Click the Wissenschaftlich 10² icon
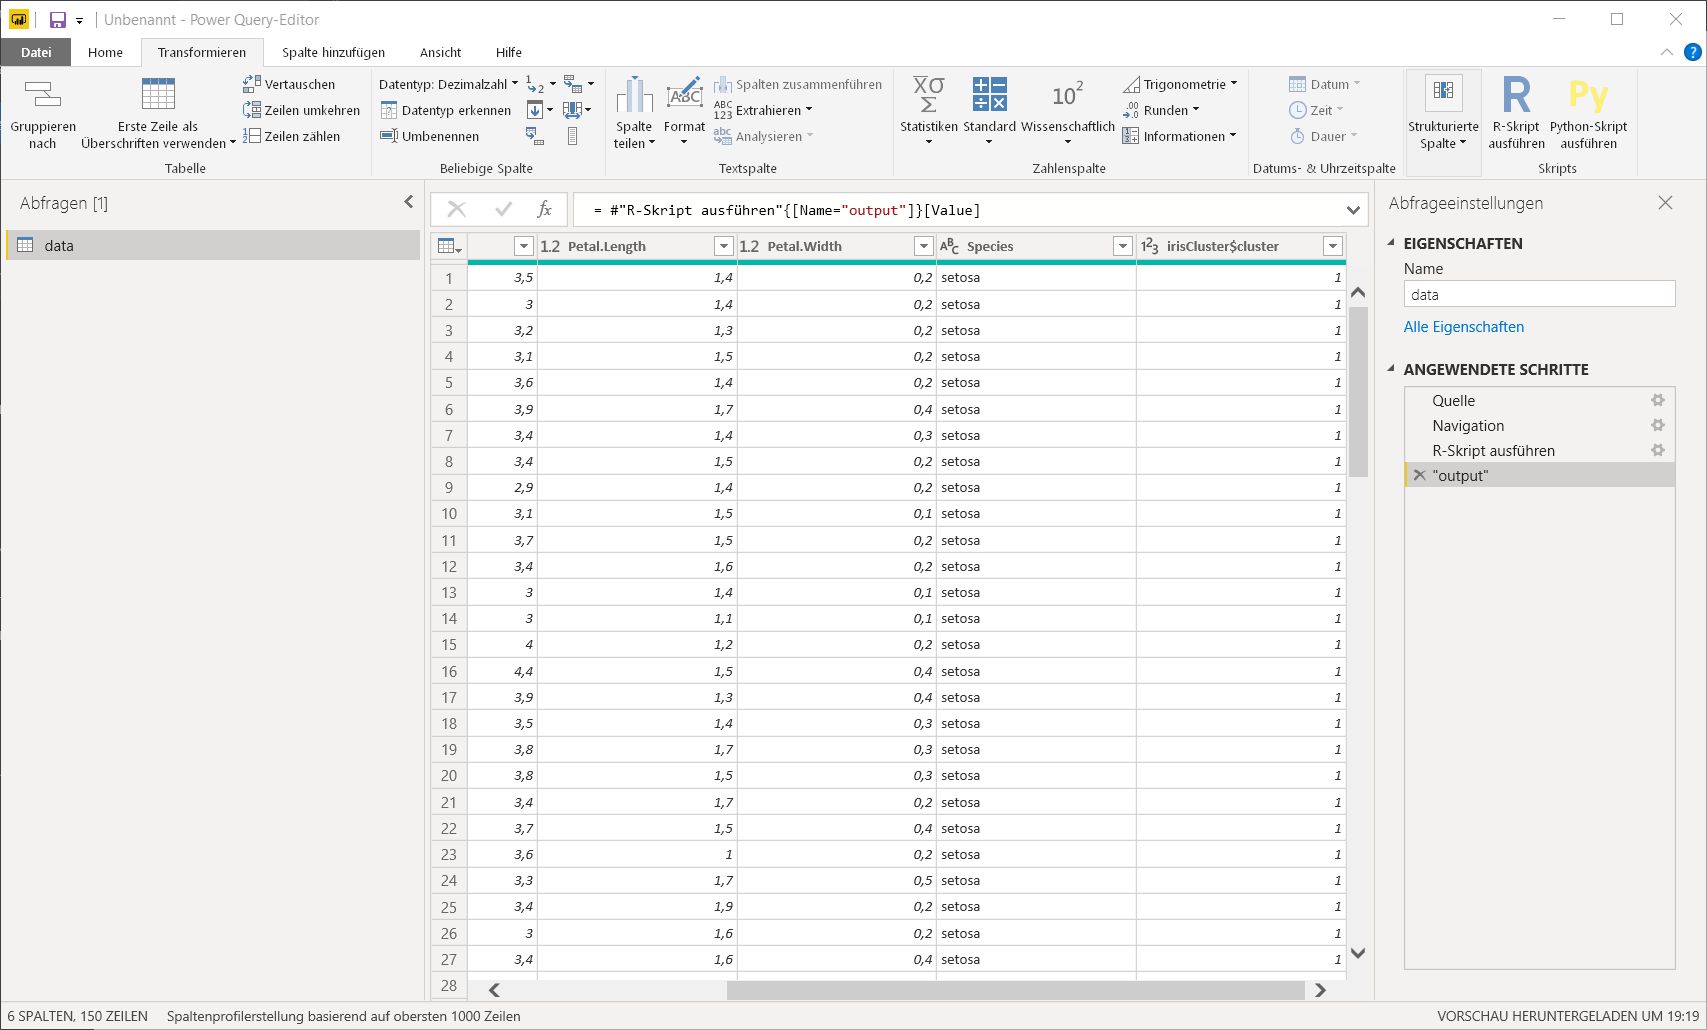Image resolution: width=1707 pixels, height=1030 pixels. (x=1067, y=95)
